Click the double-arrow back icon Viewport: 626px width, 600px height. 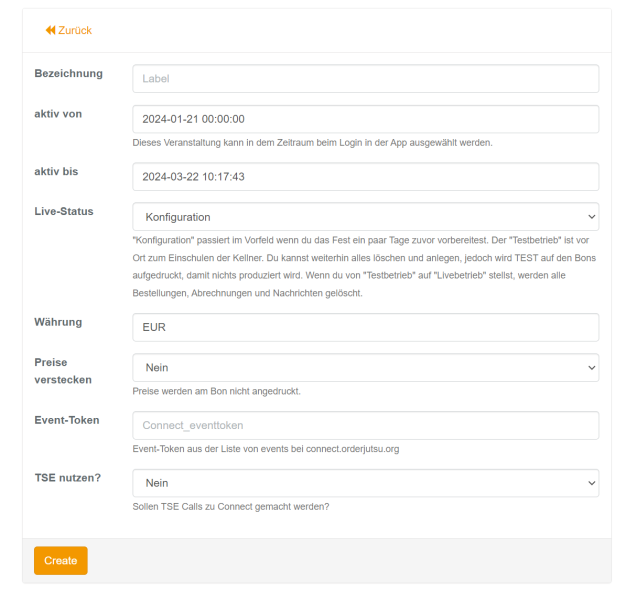click(x=50, y=30)
